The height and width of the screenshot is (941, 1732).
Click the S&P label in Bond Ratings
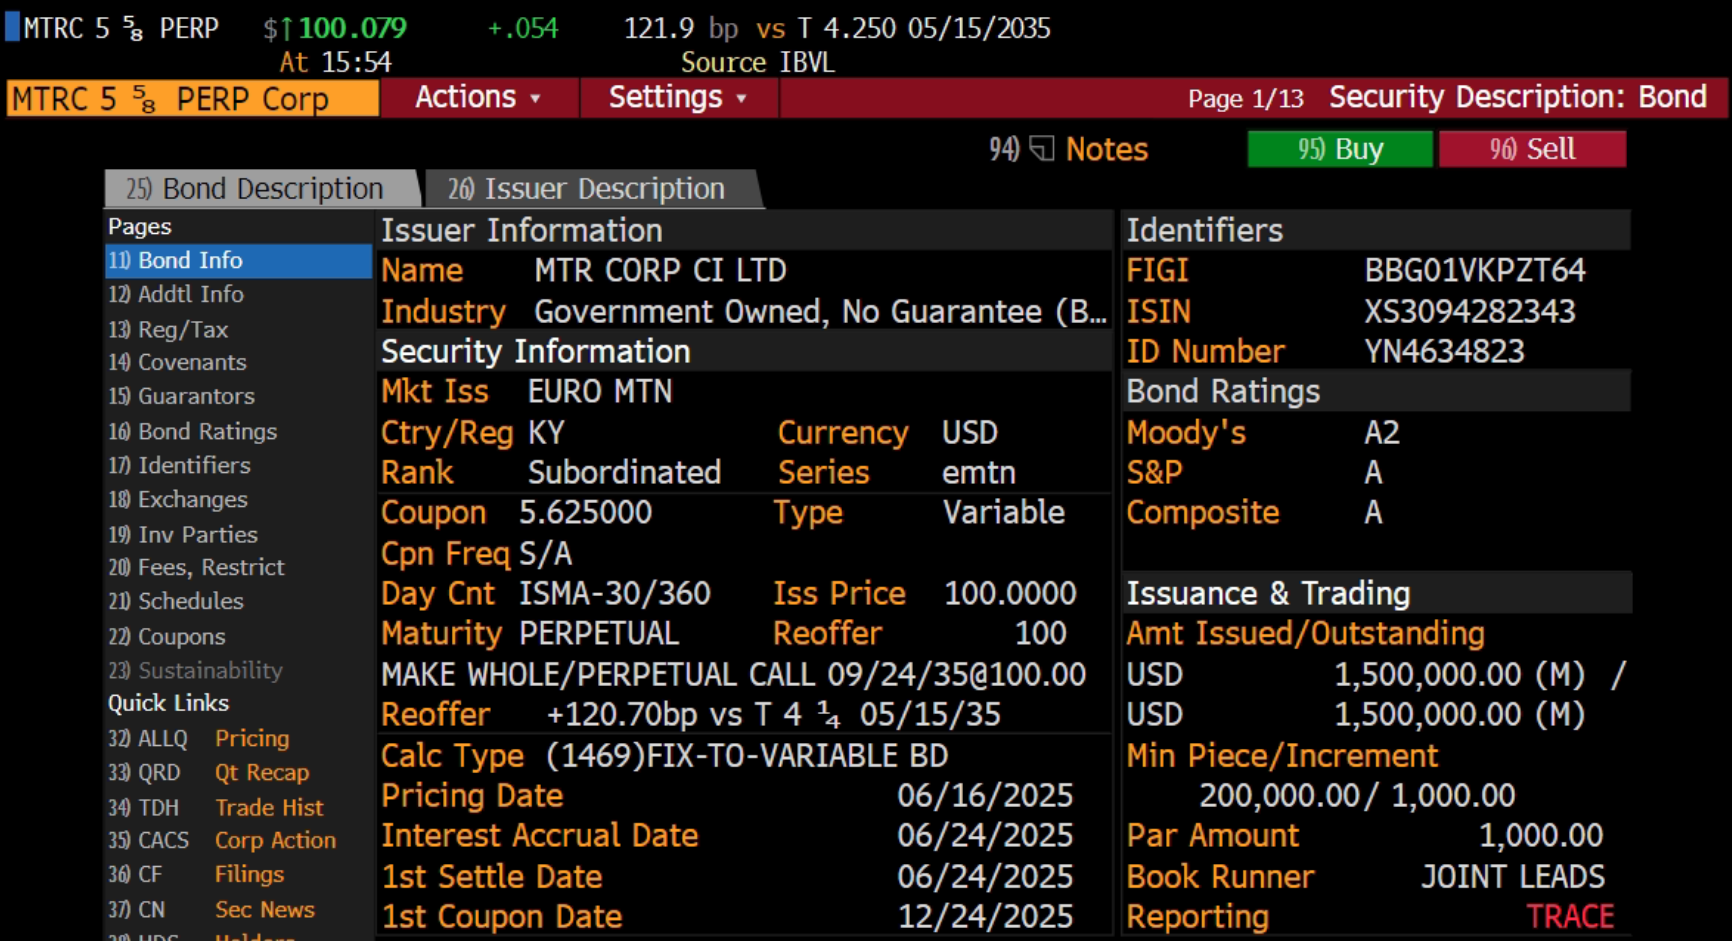click(1155, 473)
